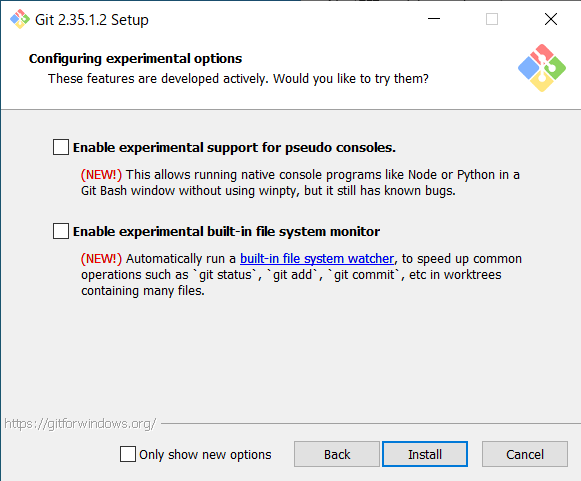Click the winpty description paragraph under pseudo consoles
The width and height of the screenshot is (581, 481).
(x=301, y=183)
